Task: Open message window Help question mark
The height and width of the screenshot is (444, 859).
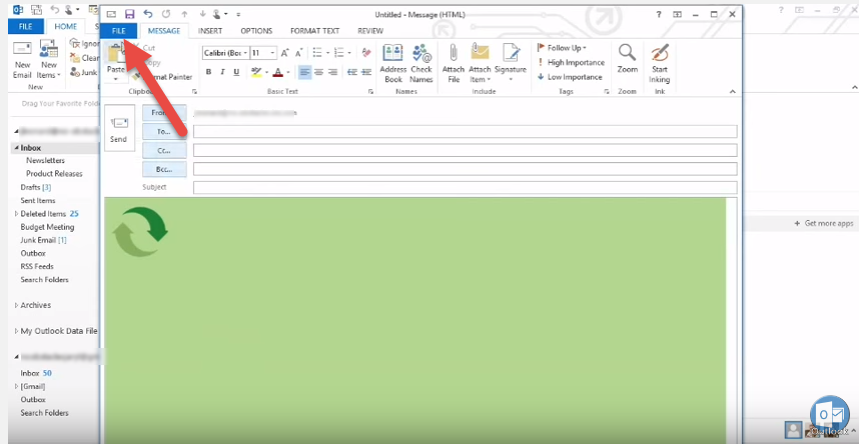Action: pos(659,14)
